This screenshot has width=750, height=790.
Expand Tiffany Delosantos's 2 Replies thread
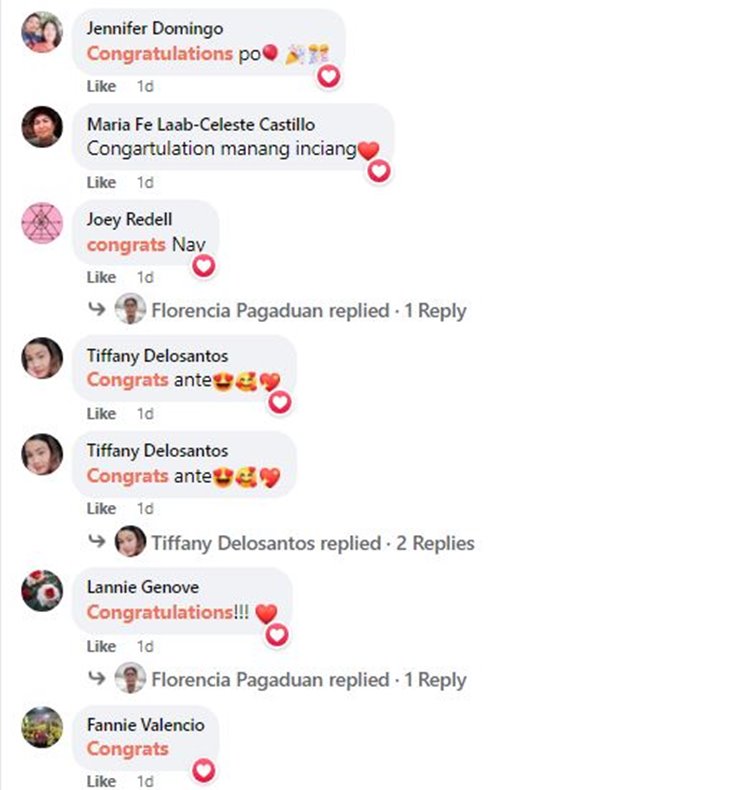(312, 544)
